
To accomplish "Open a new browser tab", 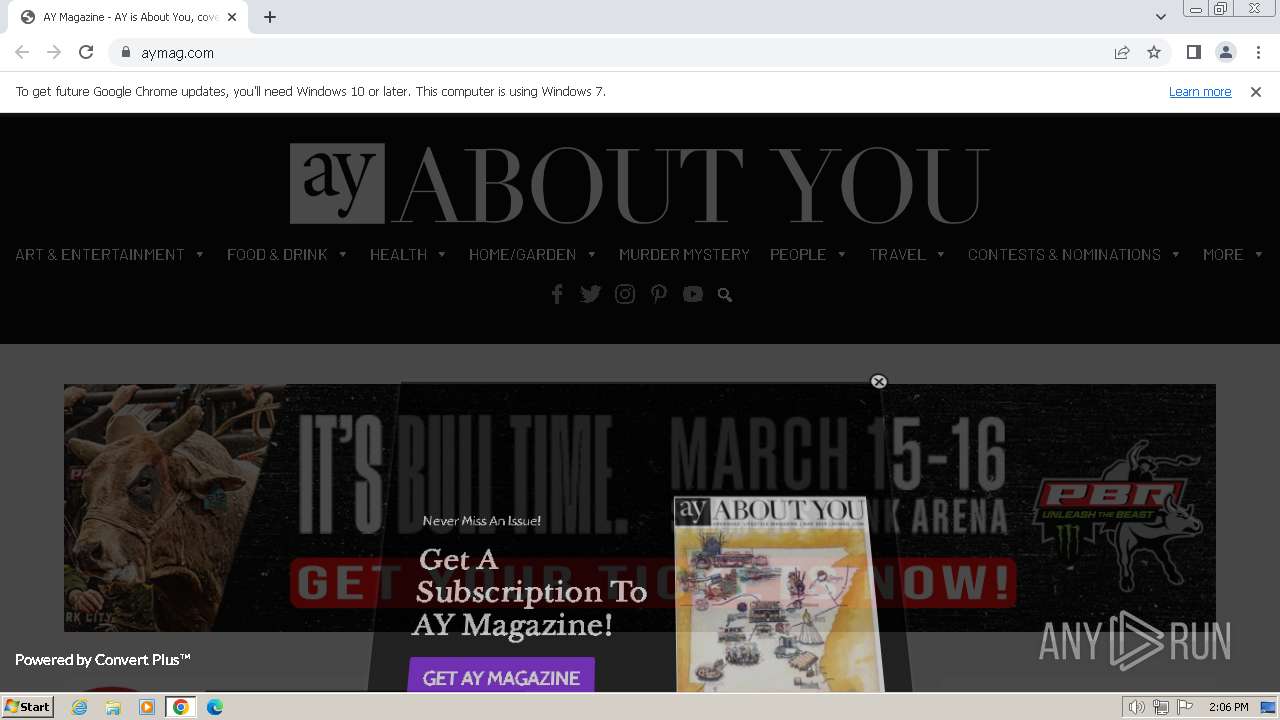I will pyautogui.click(x=270, y=17).
